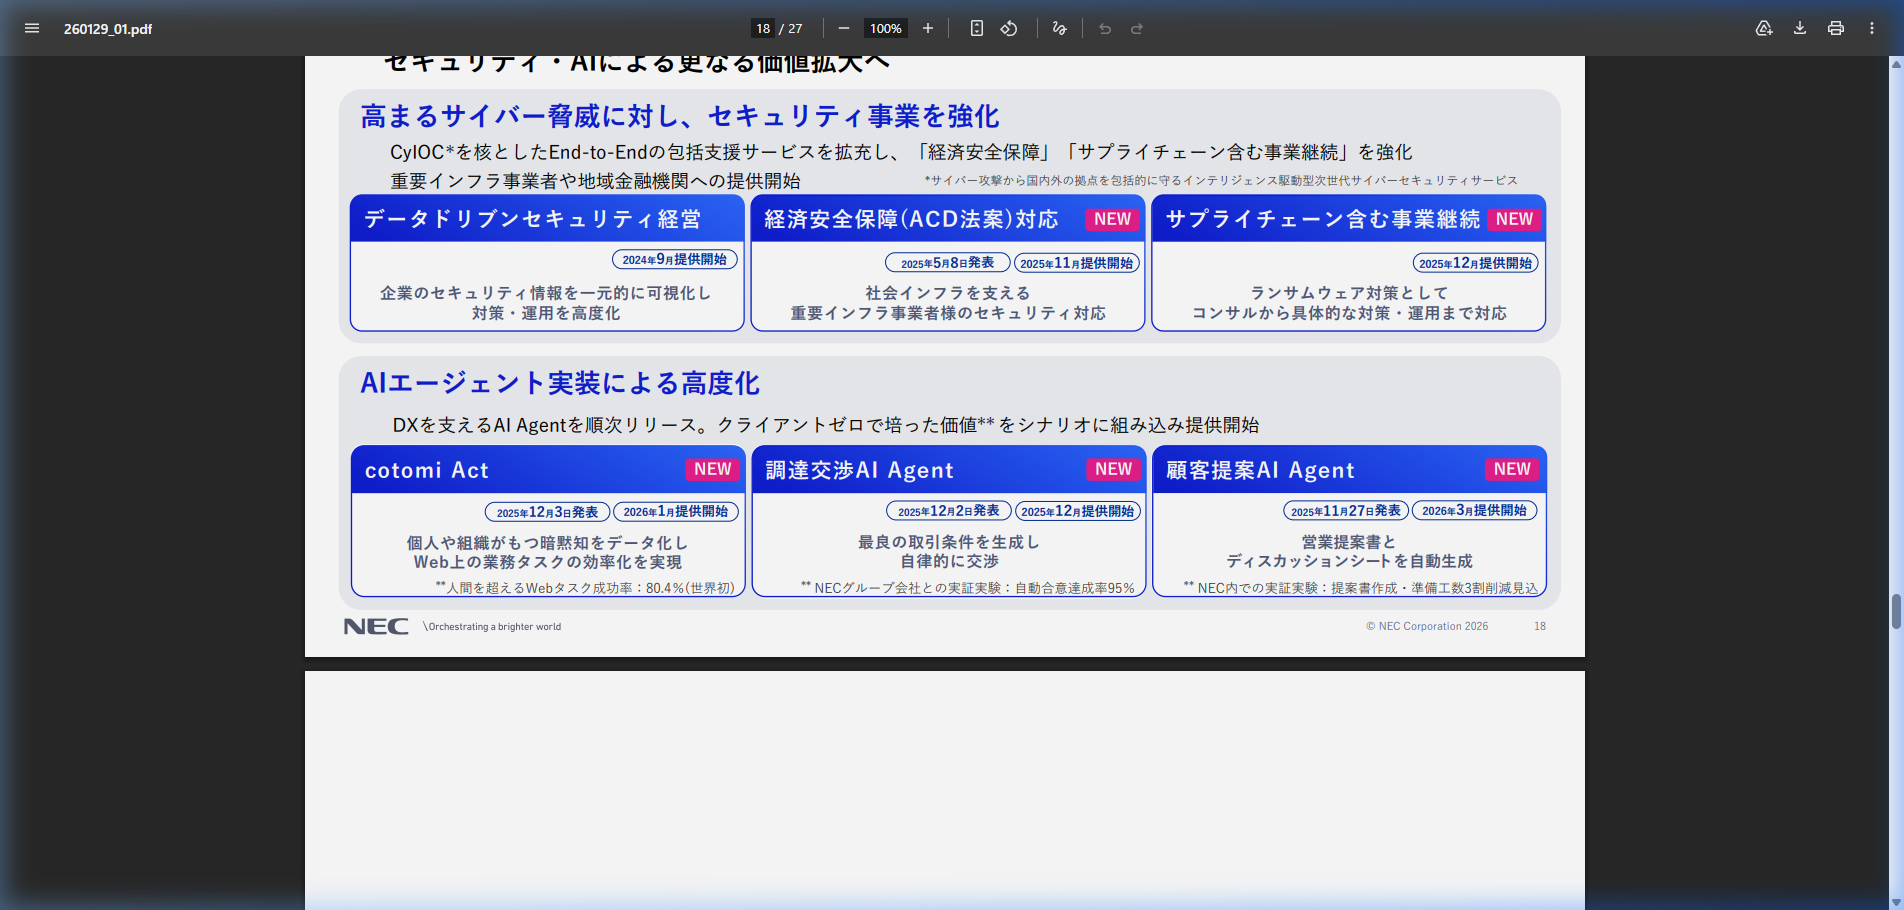
Task: Open the document outline sidebar hamburger
Action: pos(32,28)
